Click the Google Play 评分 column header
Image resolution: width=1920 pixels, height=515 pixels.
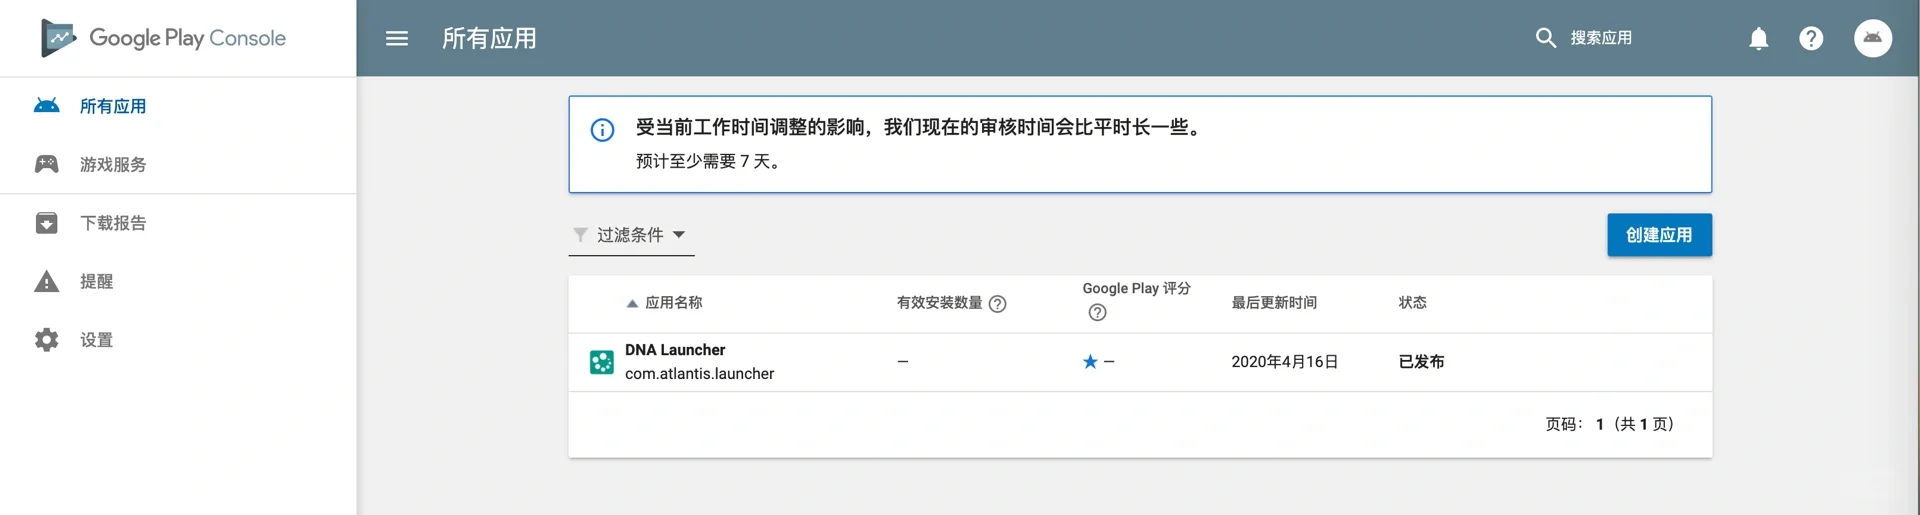click(1136, 288)
